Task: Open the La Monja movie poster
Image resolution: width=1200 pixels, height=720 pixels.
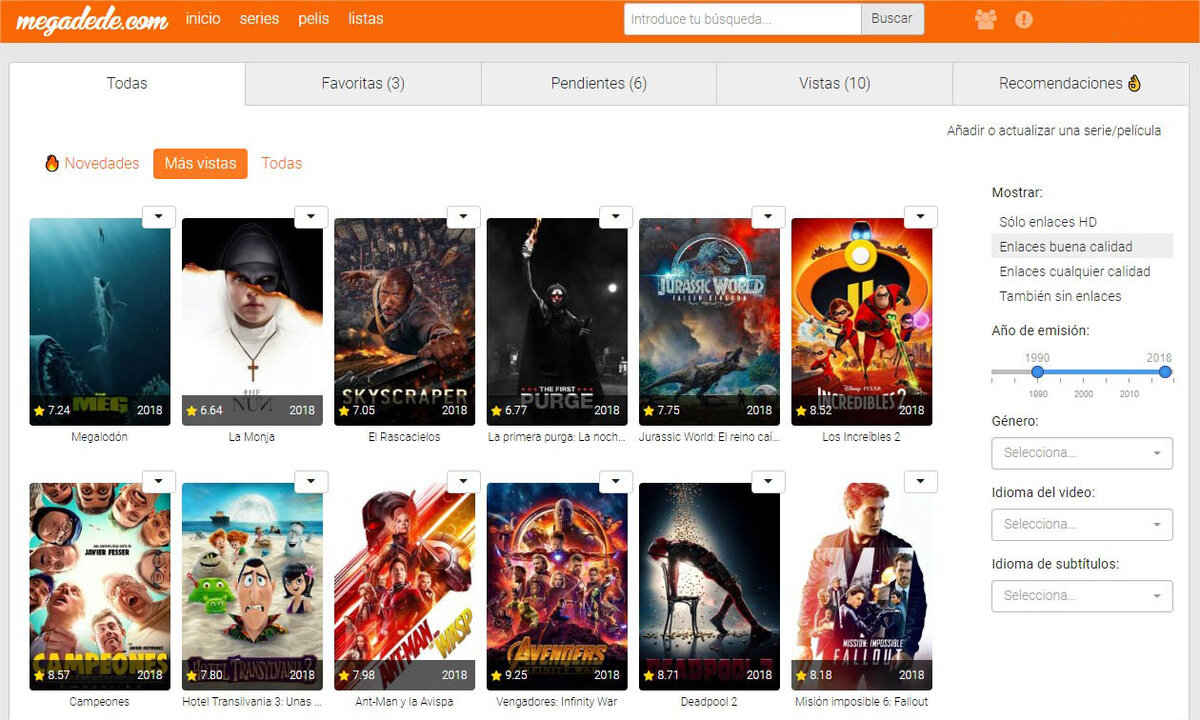Action: pyautogui.click(x=252, y=322)
